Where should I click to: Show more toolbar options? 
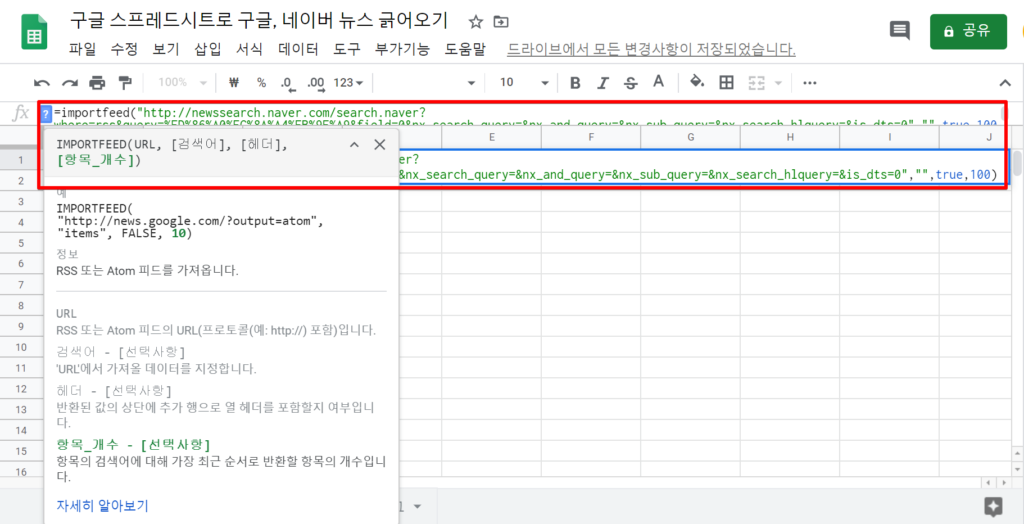(810, 83)
